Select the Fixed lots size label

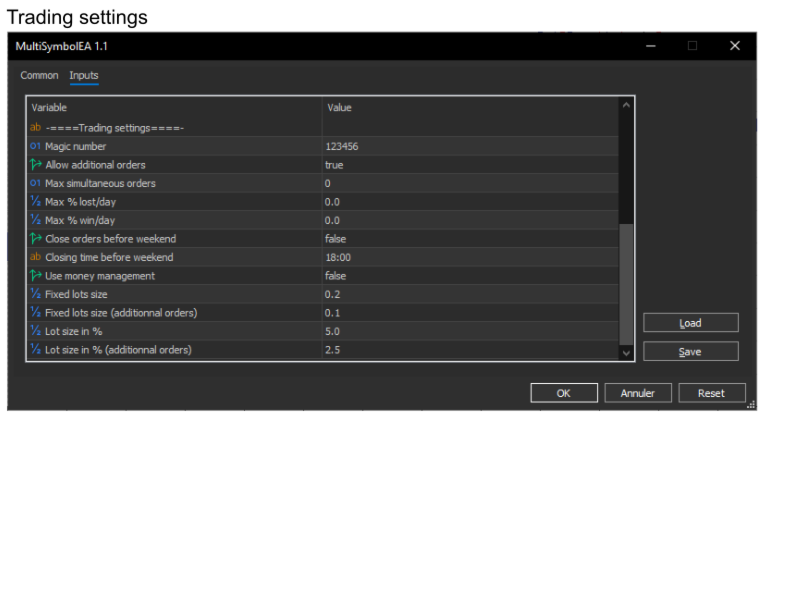tap(76, 294)
